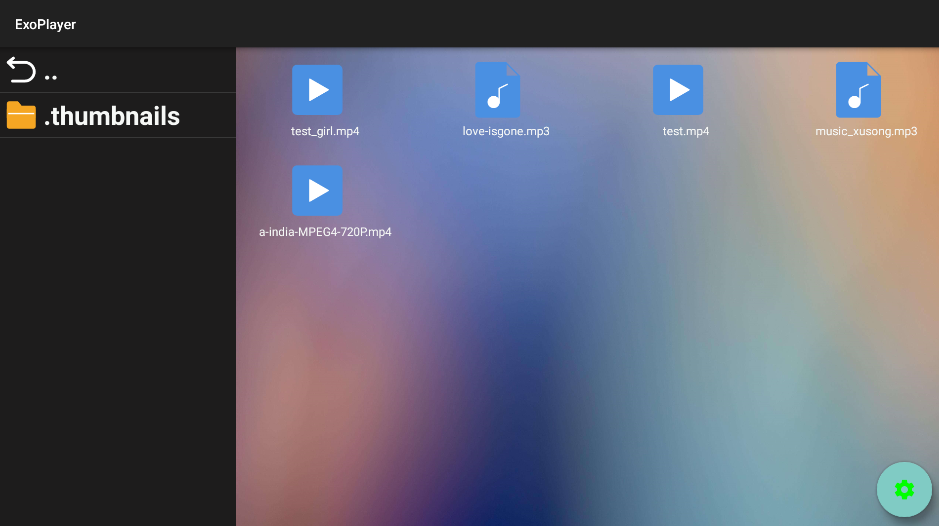Click the green settings gear button
The image size is (939, 526).
point(904,489)
